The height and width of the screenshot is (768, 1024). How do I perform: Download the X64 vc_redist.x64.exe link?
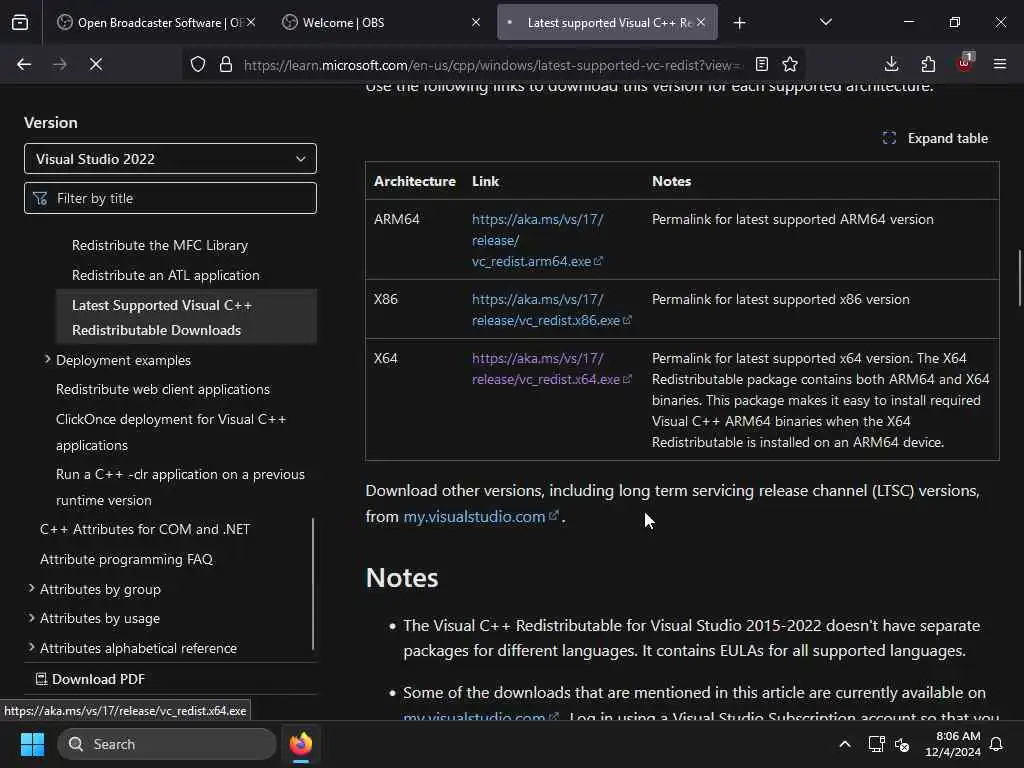coord(551,368)
